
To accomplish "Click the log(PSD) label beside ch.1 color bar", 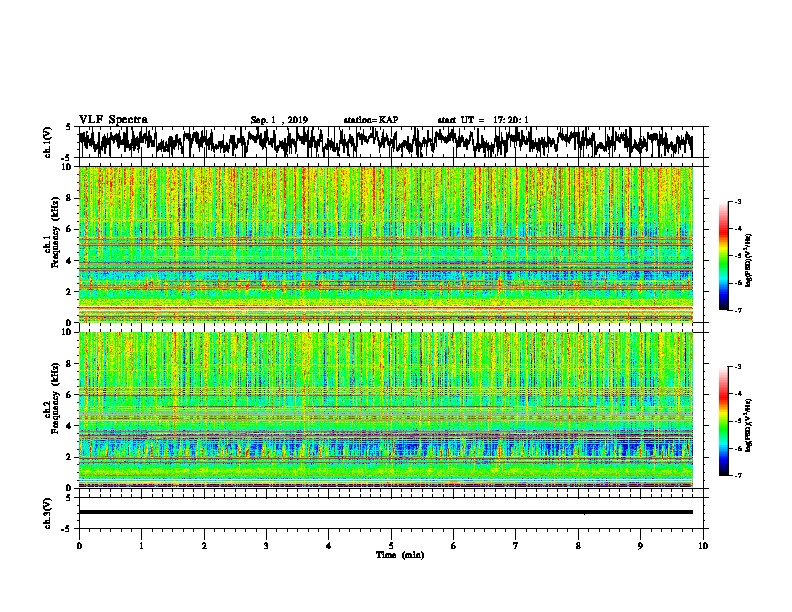I will coord(749,260).
